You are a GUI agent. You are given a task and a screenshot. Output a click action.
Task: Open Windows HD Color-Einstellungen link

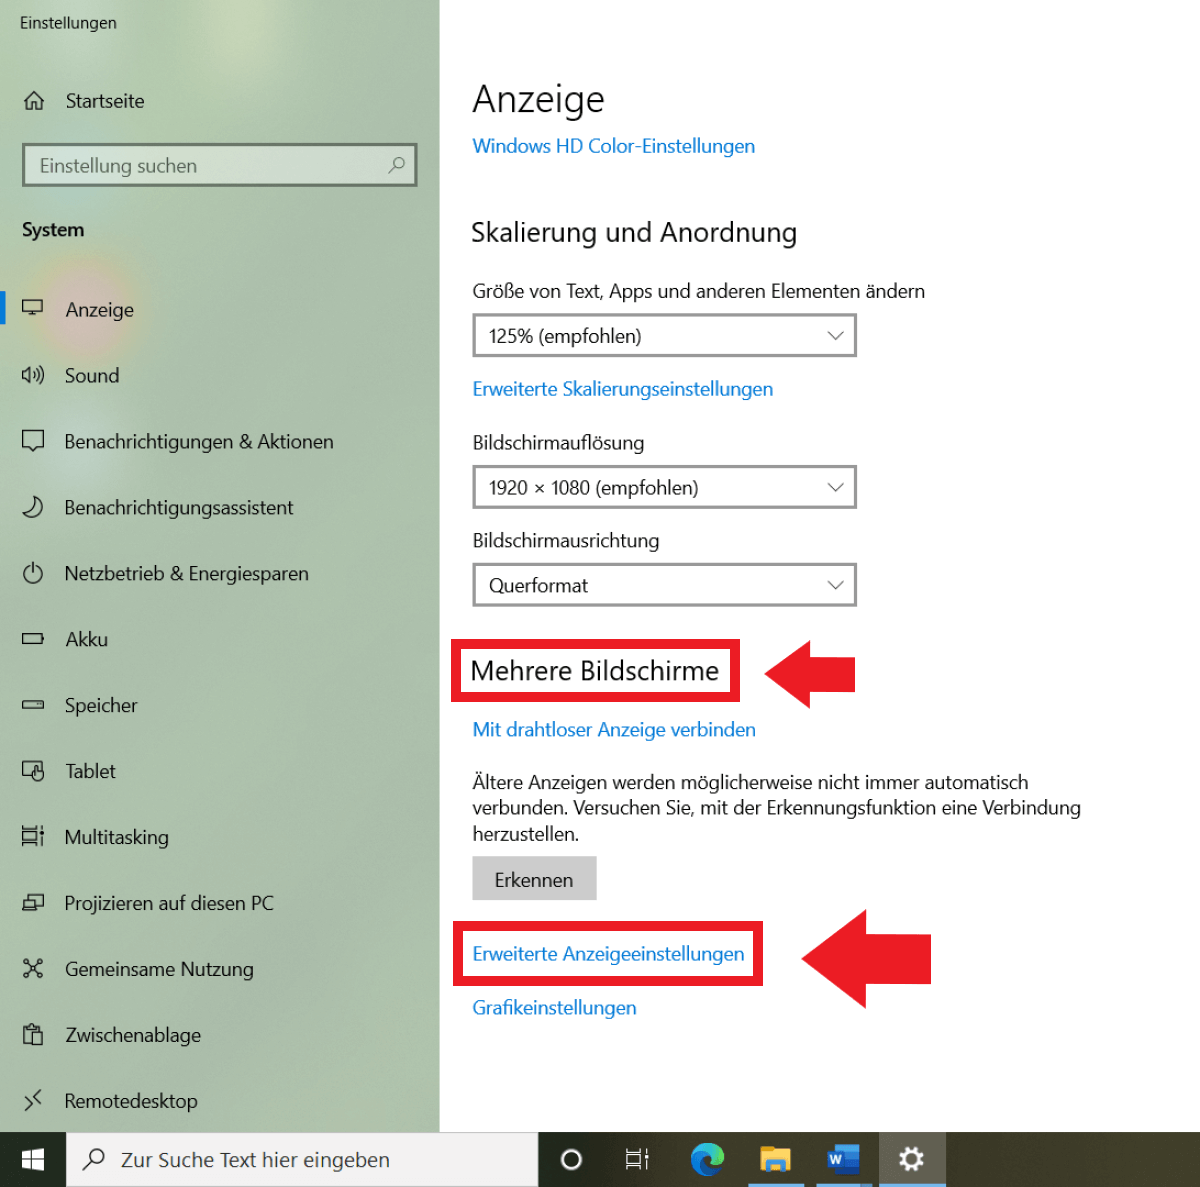click(614, 146)
